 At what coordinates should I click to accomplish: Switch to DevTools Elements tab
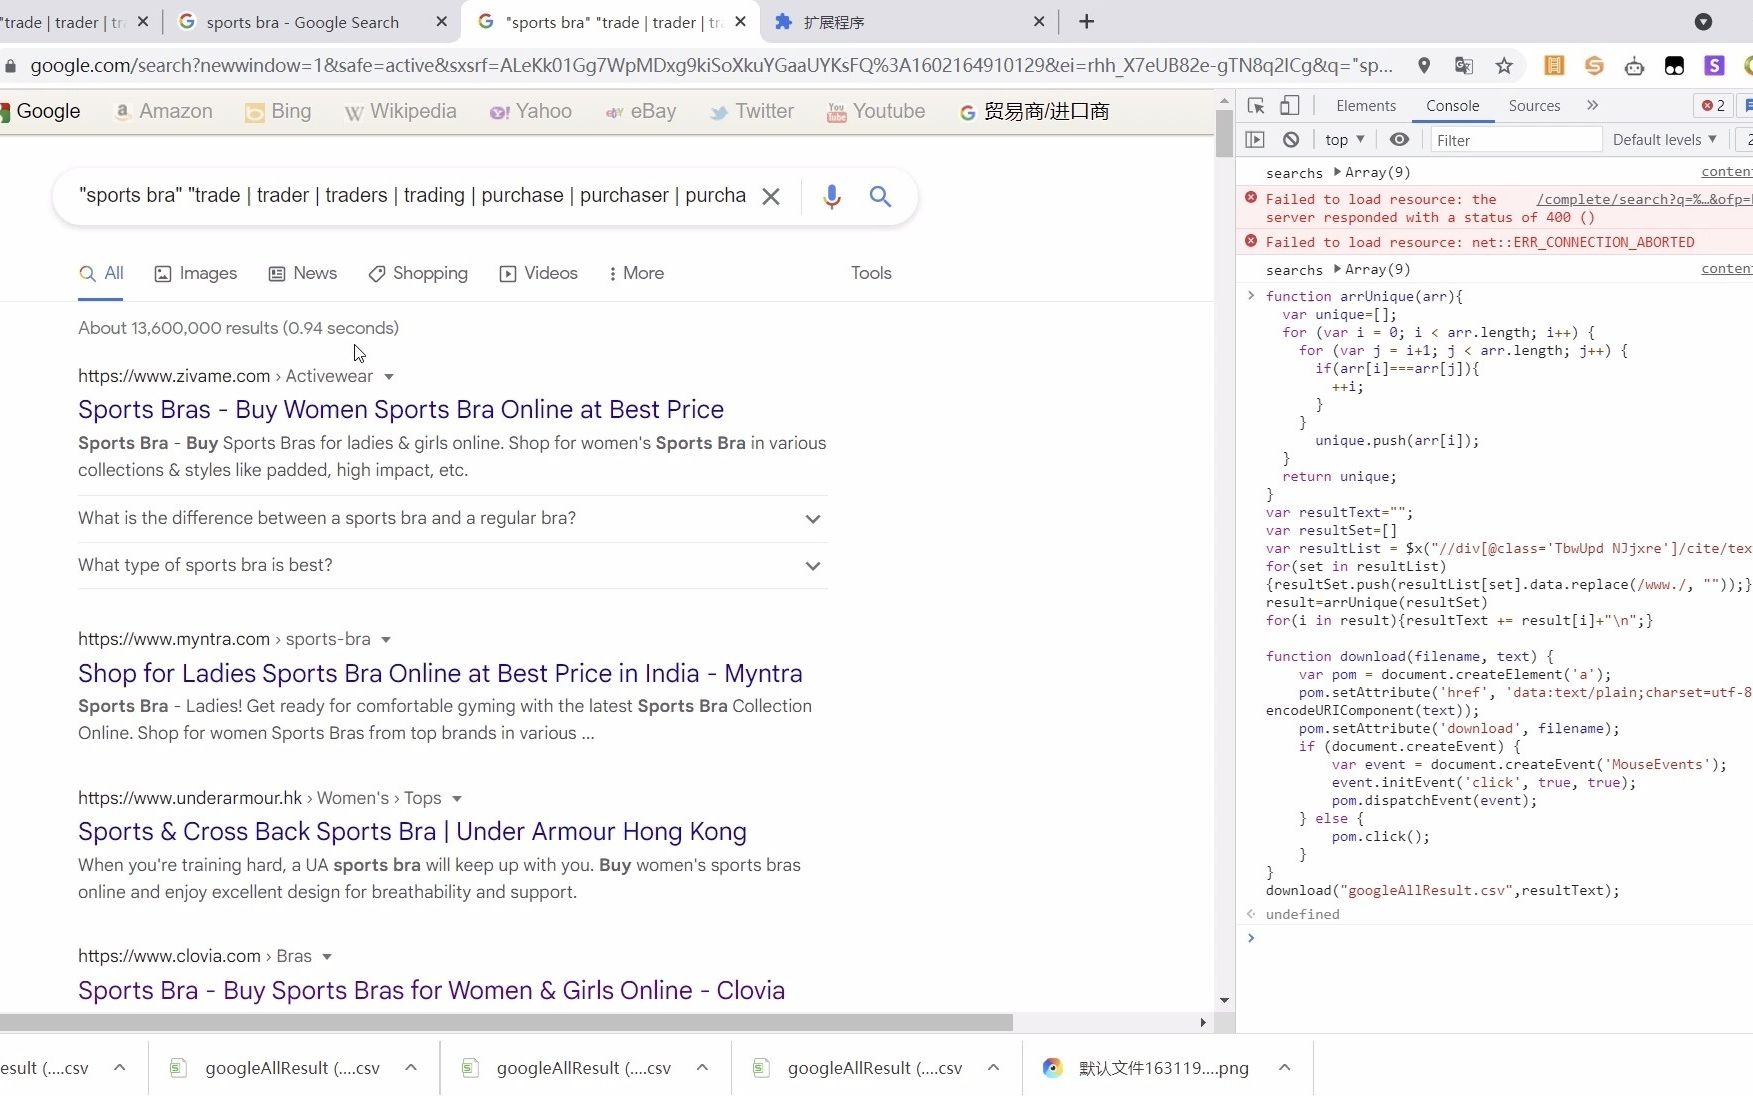[x=1366, y=105]
